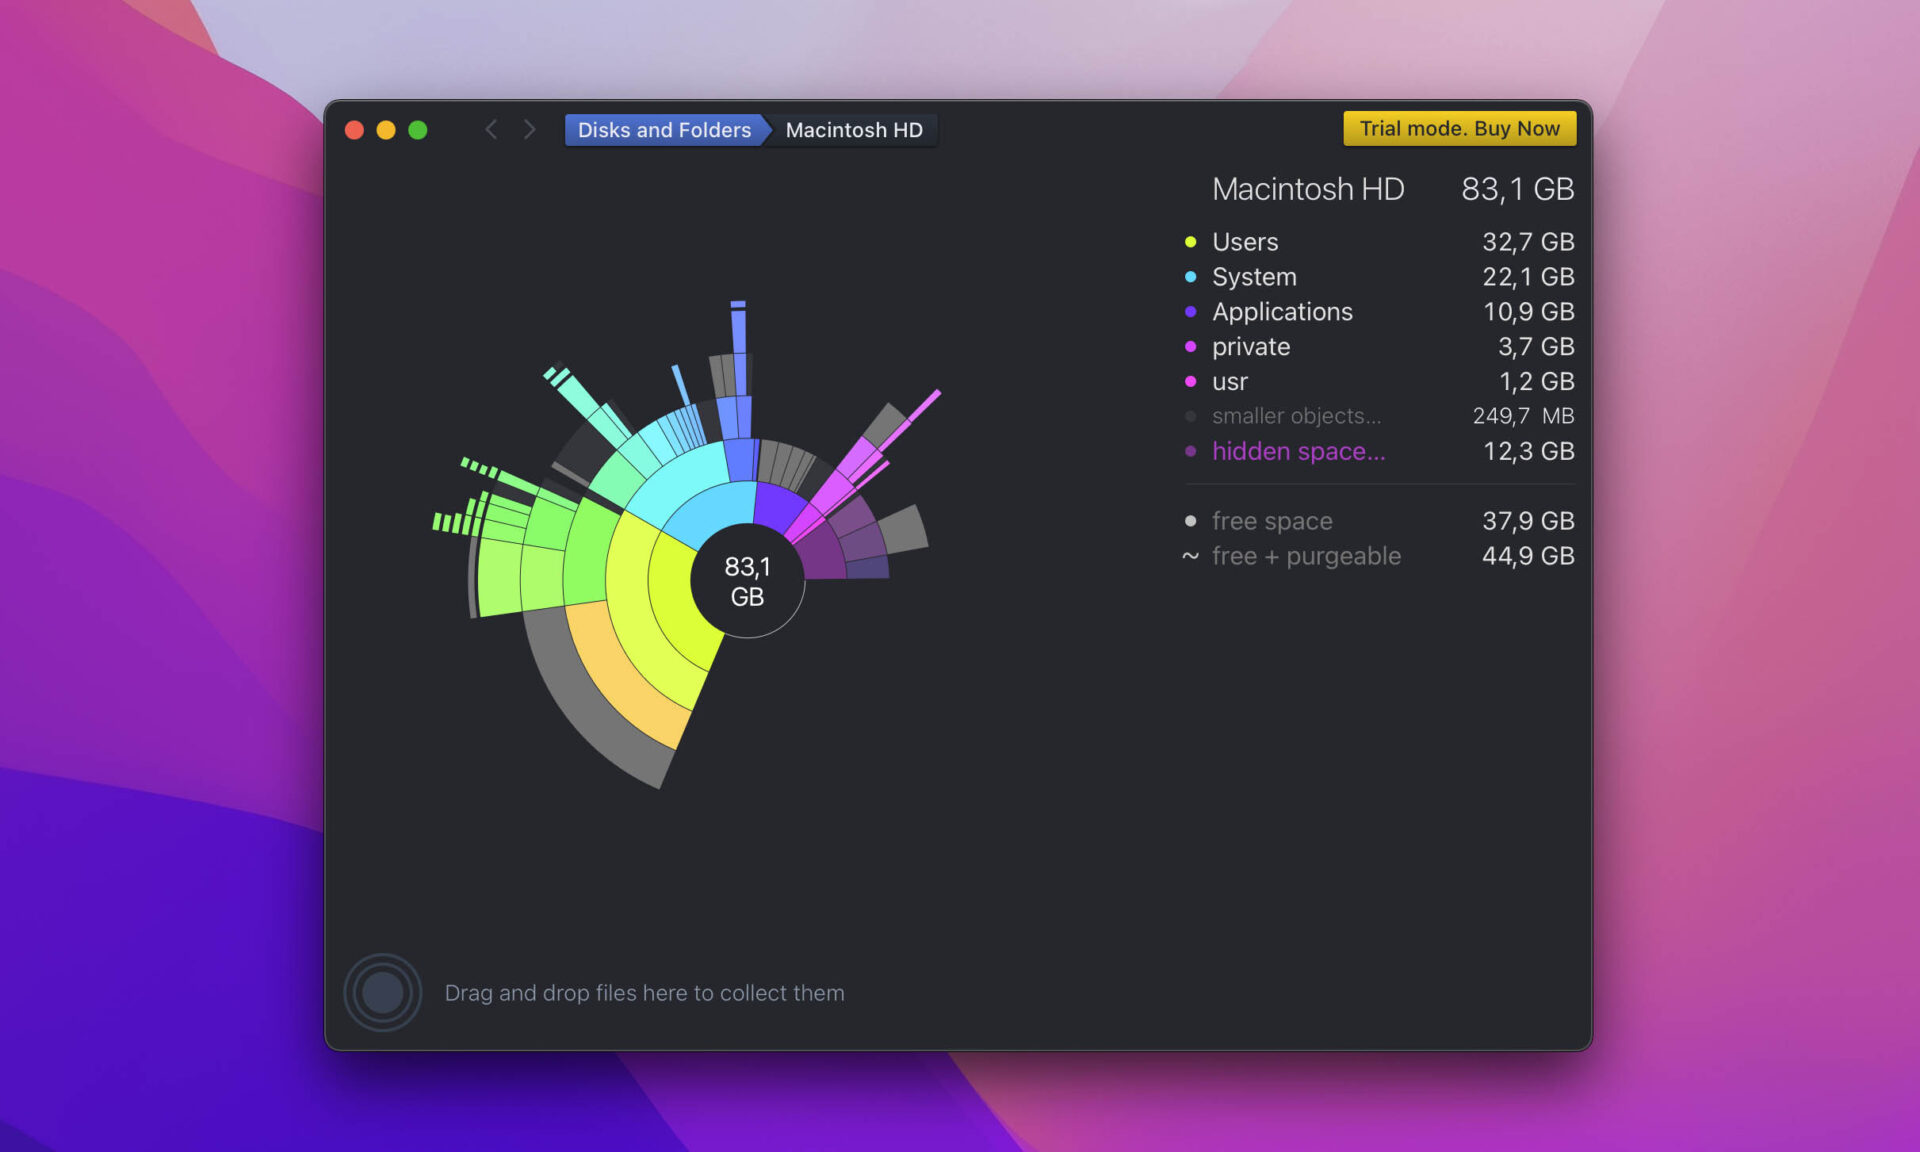
Task: Click the Trial mode Buy Now button
Action: tap(1459, 128)
